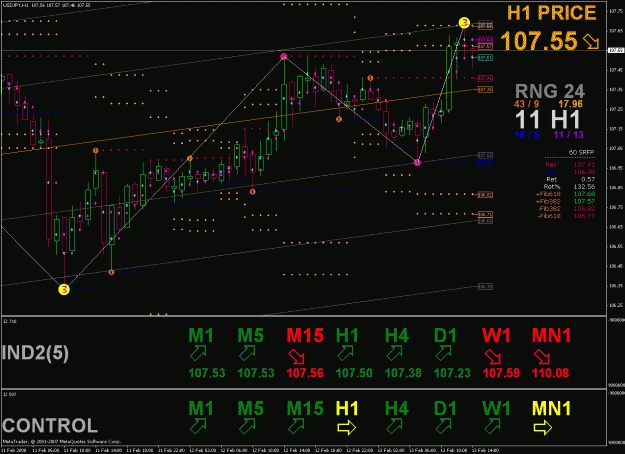Click the green up arrow under IND2(5) D1
625x454 pixels.
pyautogui.click(x=443, y=354)
